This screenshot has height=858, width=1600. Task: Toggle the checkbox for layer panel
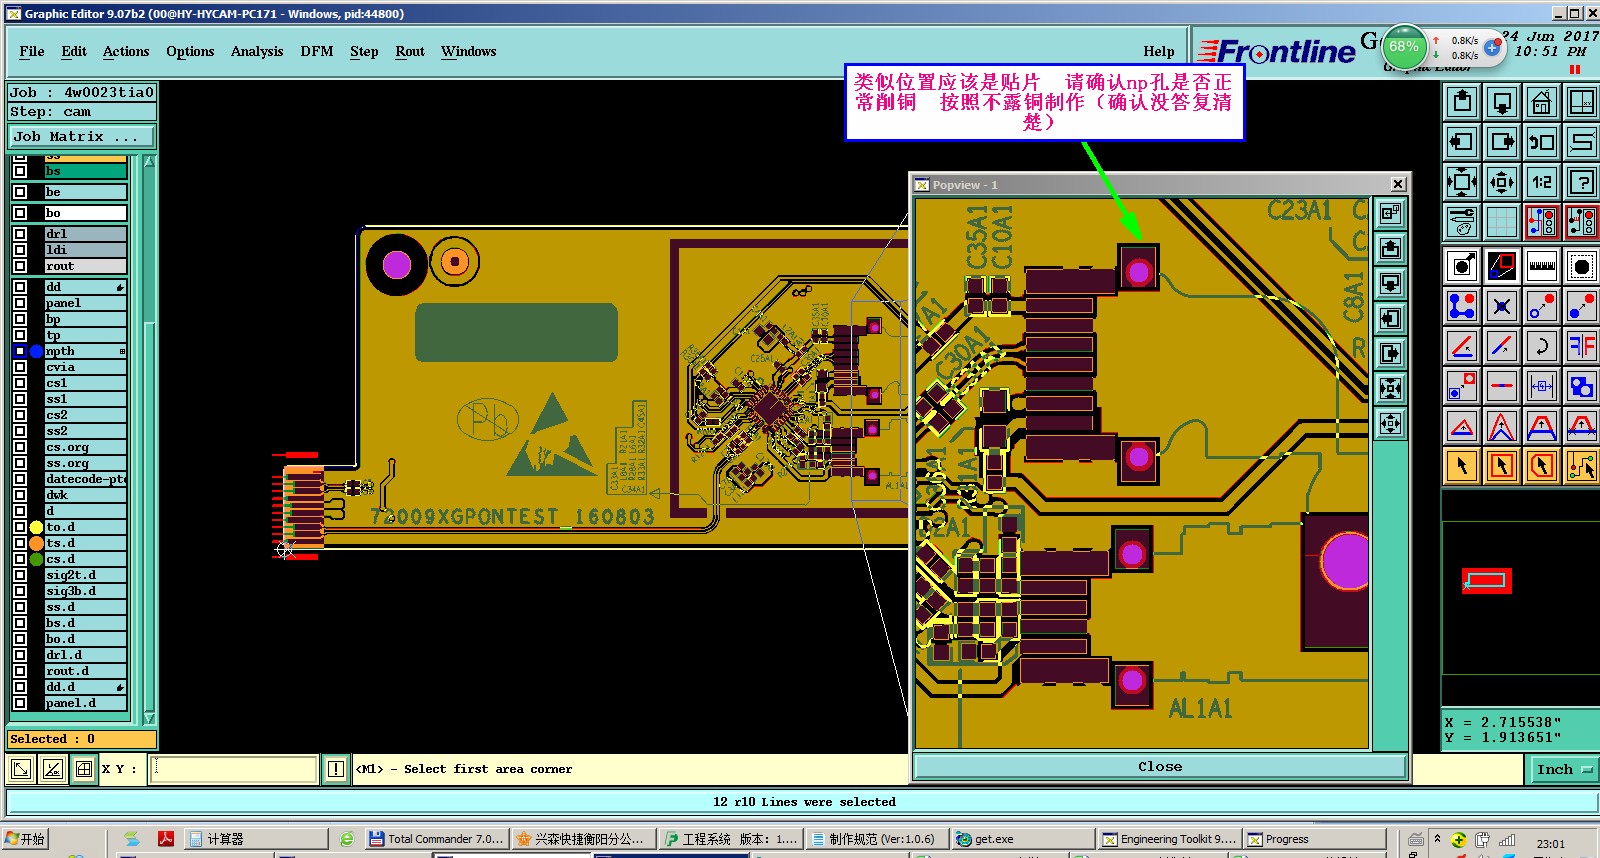click(20, 303)
